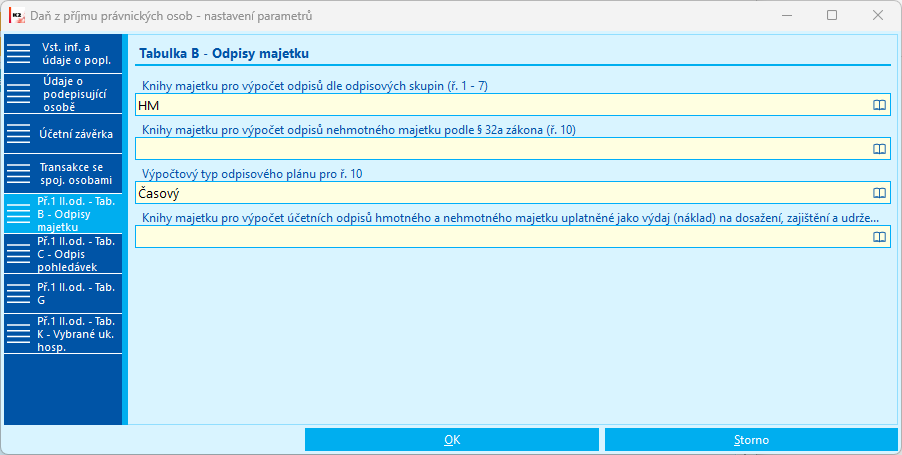Open Vst. inf. a údaje o popl. section
This screenshot has height=455, width=902.
(63, 53)
